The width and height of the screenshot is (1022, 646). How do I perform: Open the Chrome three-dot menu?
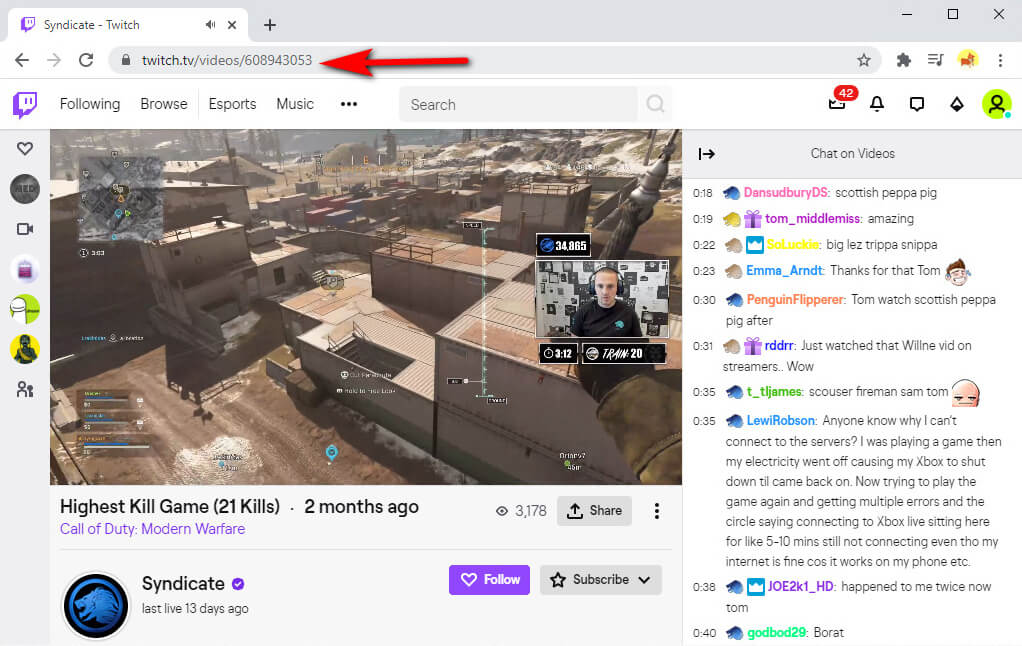pyautogui.click(x=1000, y=60)
